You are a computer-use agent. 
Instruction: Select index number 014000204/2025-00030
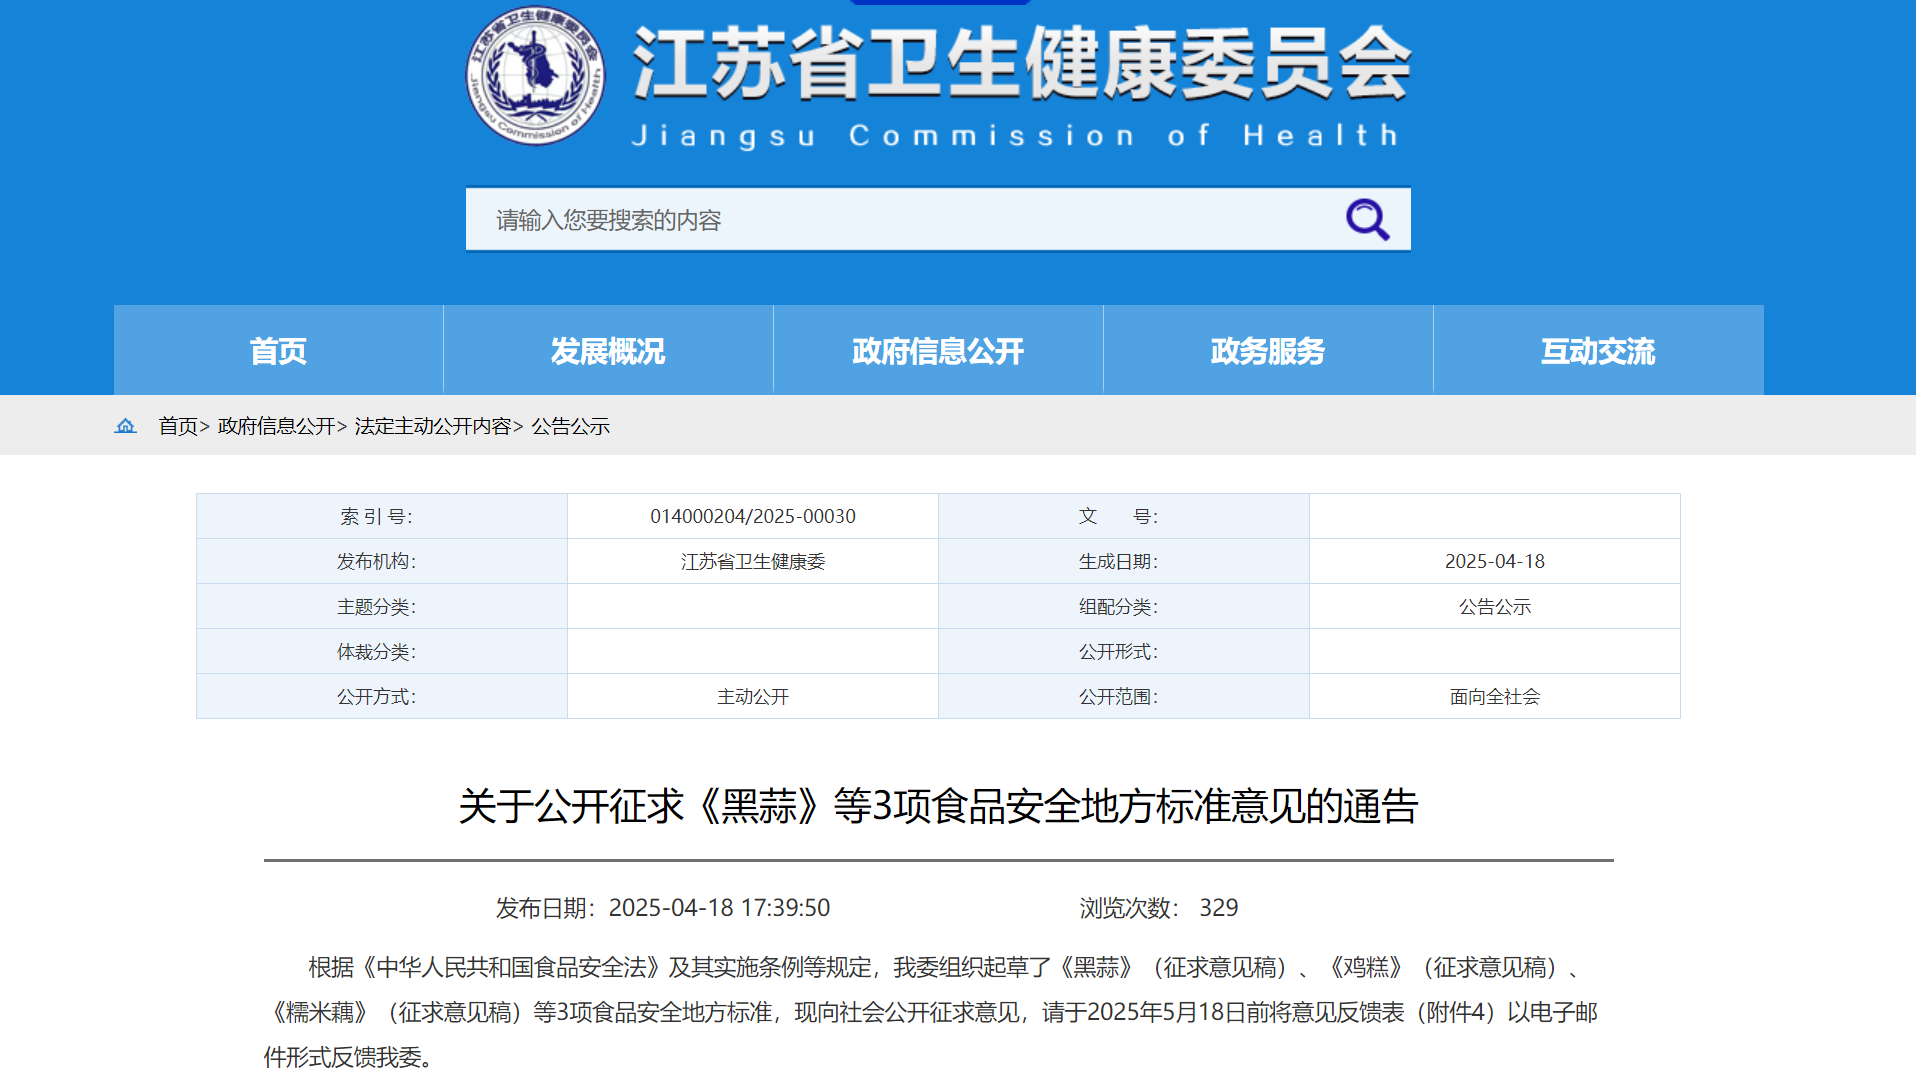[753, 516]
